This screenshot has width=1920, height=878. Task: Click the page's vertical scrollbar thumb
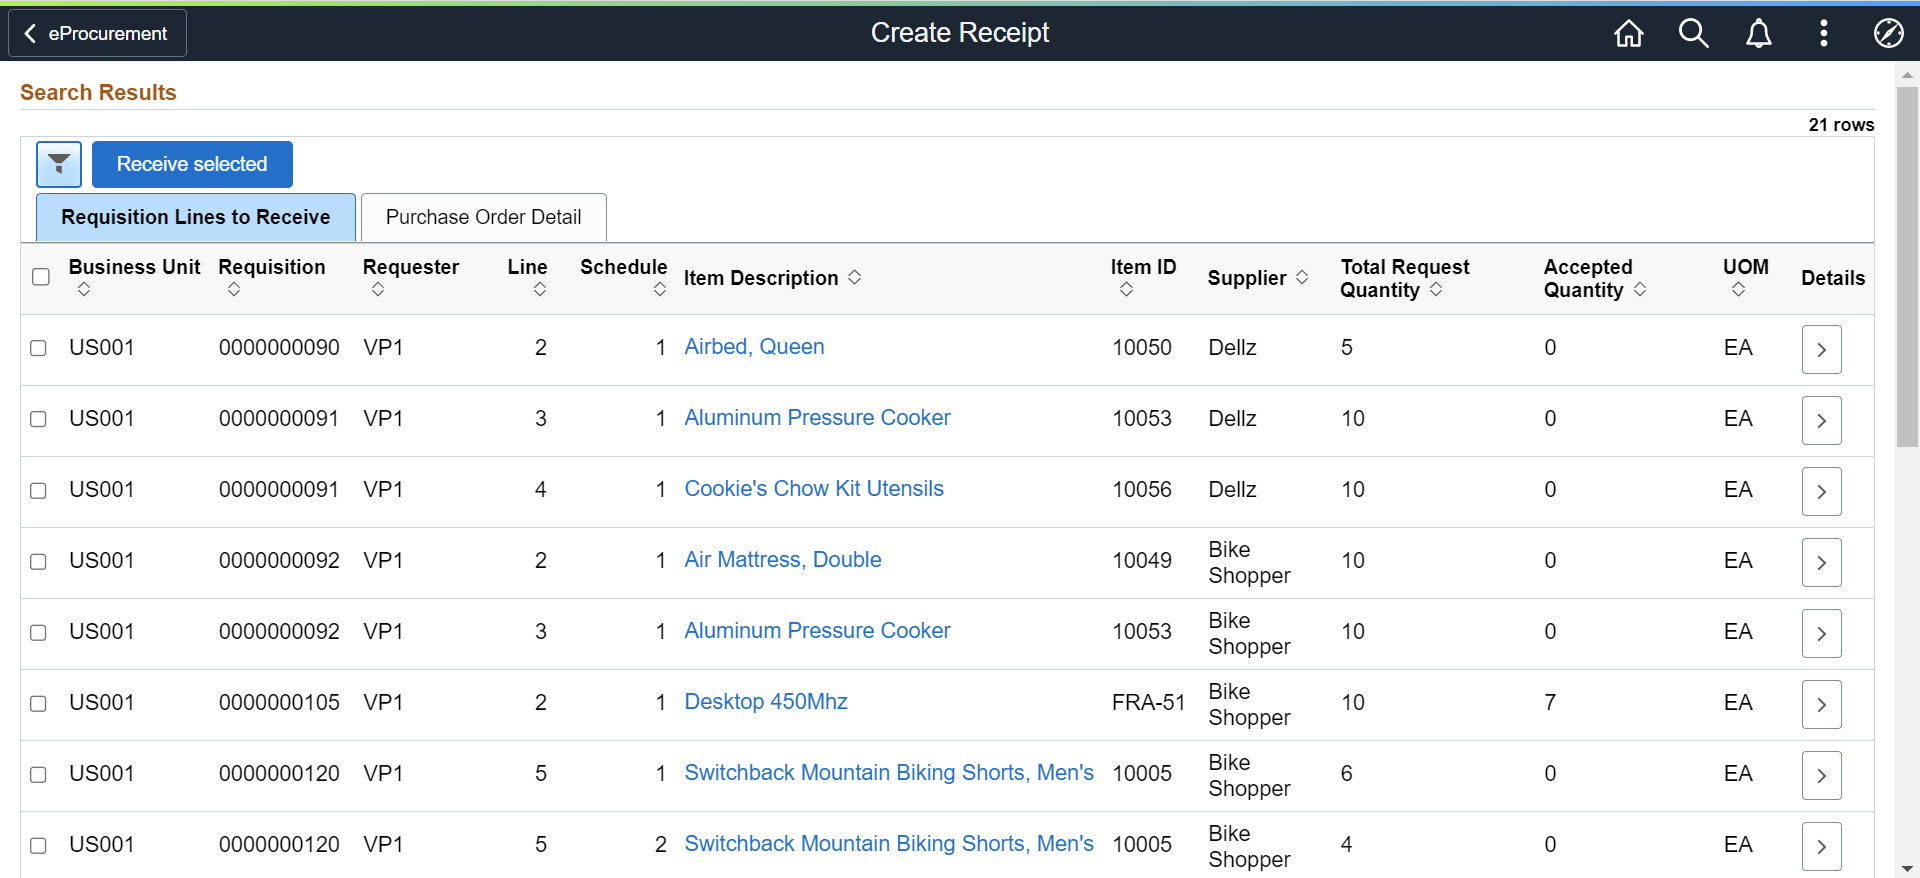click(1907, 266)
